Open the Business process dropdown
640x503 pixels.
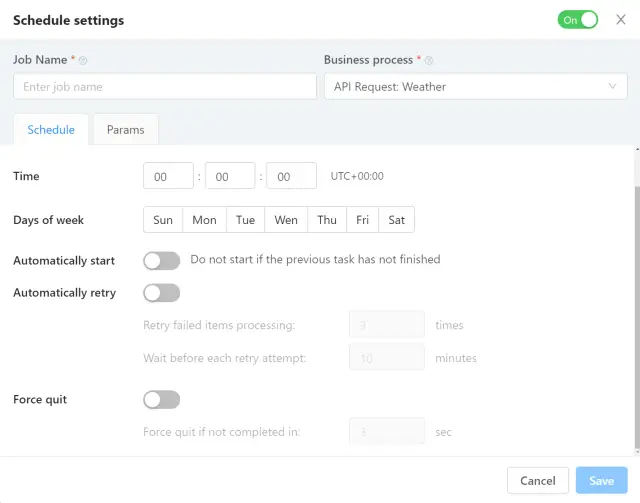click(475, 87)
